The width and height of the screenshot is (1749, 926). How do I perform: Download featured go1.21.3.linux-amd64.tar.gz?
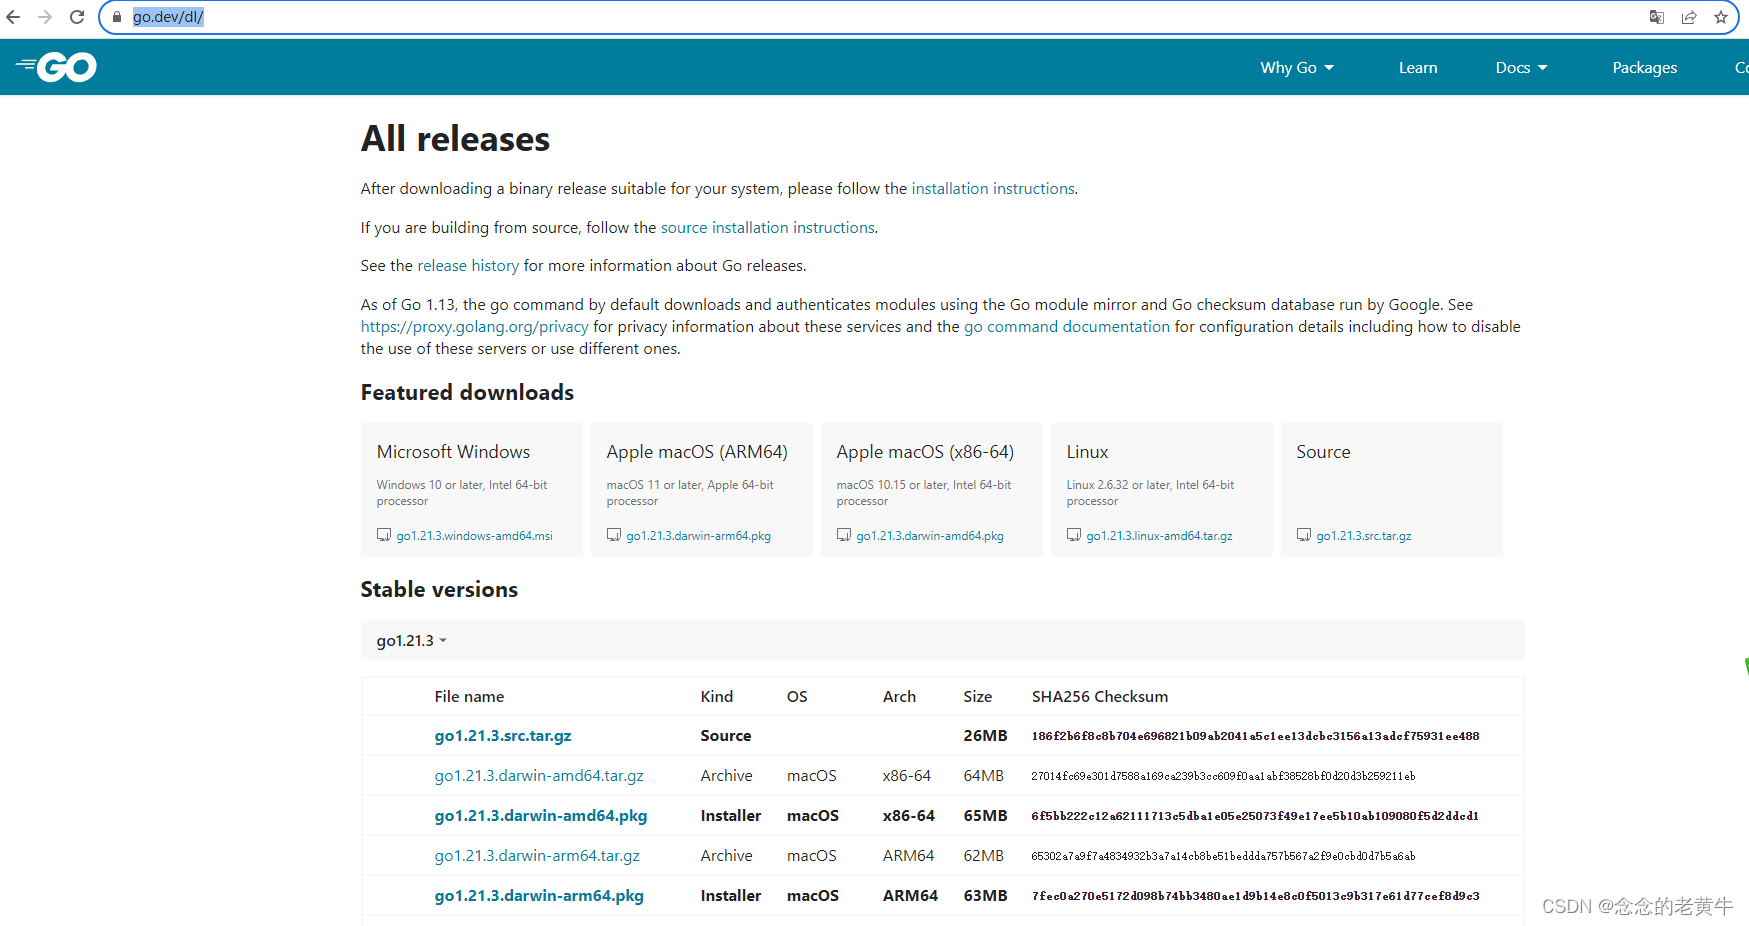coord(1160,536)
